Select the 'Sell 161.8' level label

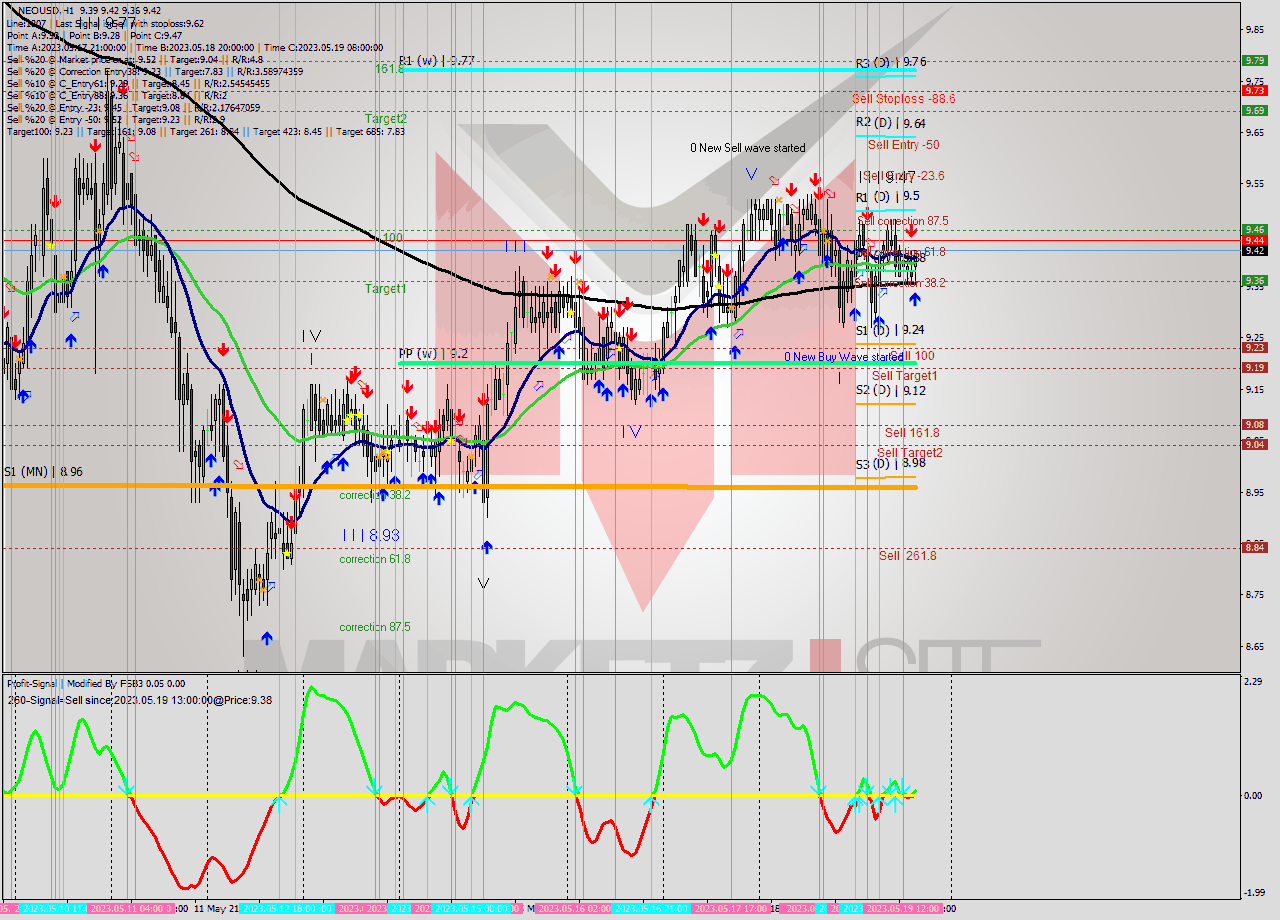tap(912, 433)
